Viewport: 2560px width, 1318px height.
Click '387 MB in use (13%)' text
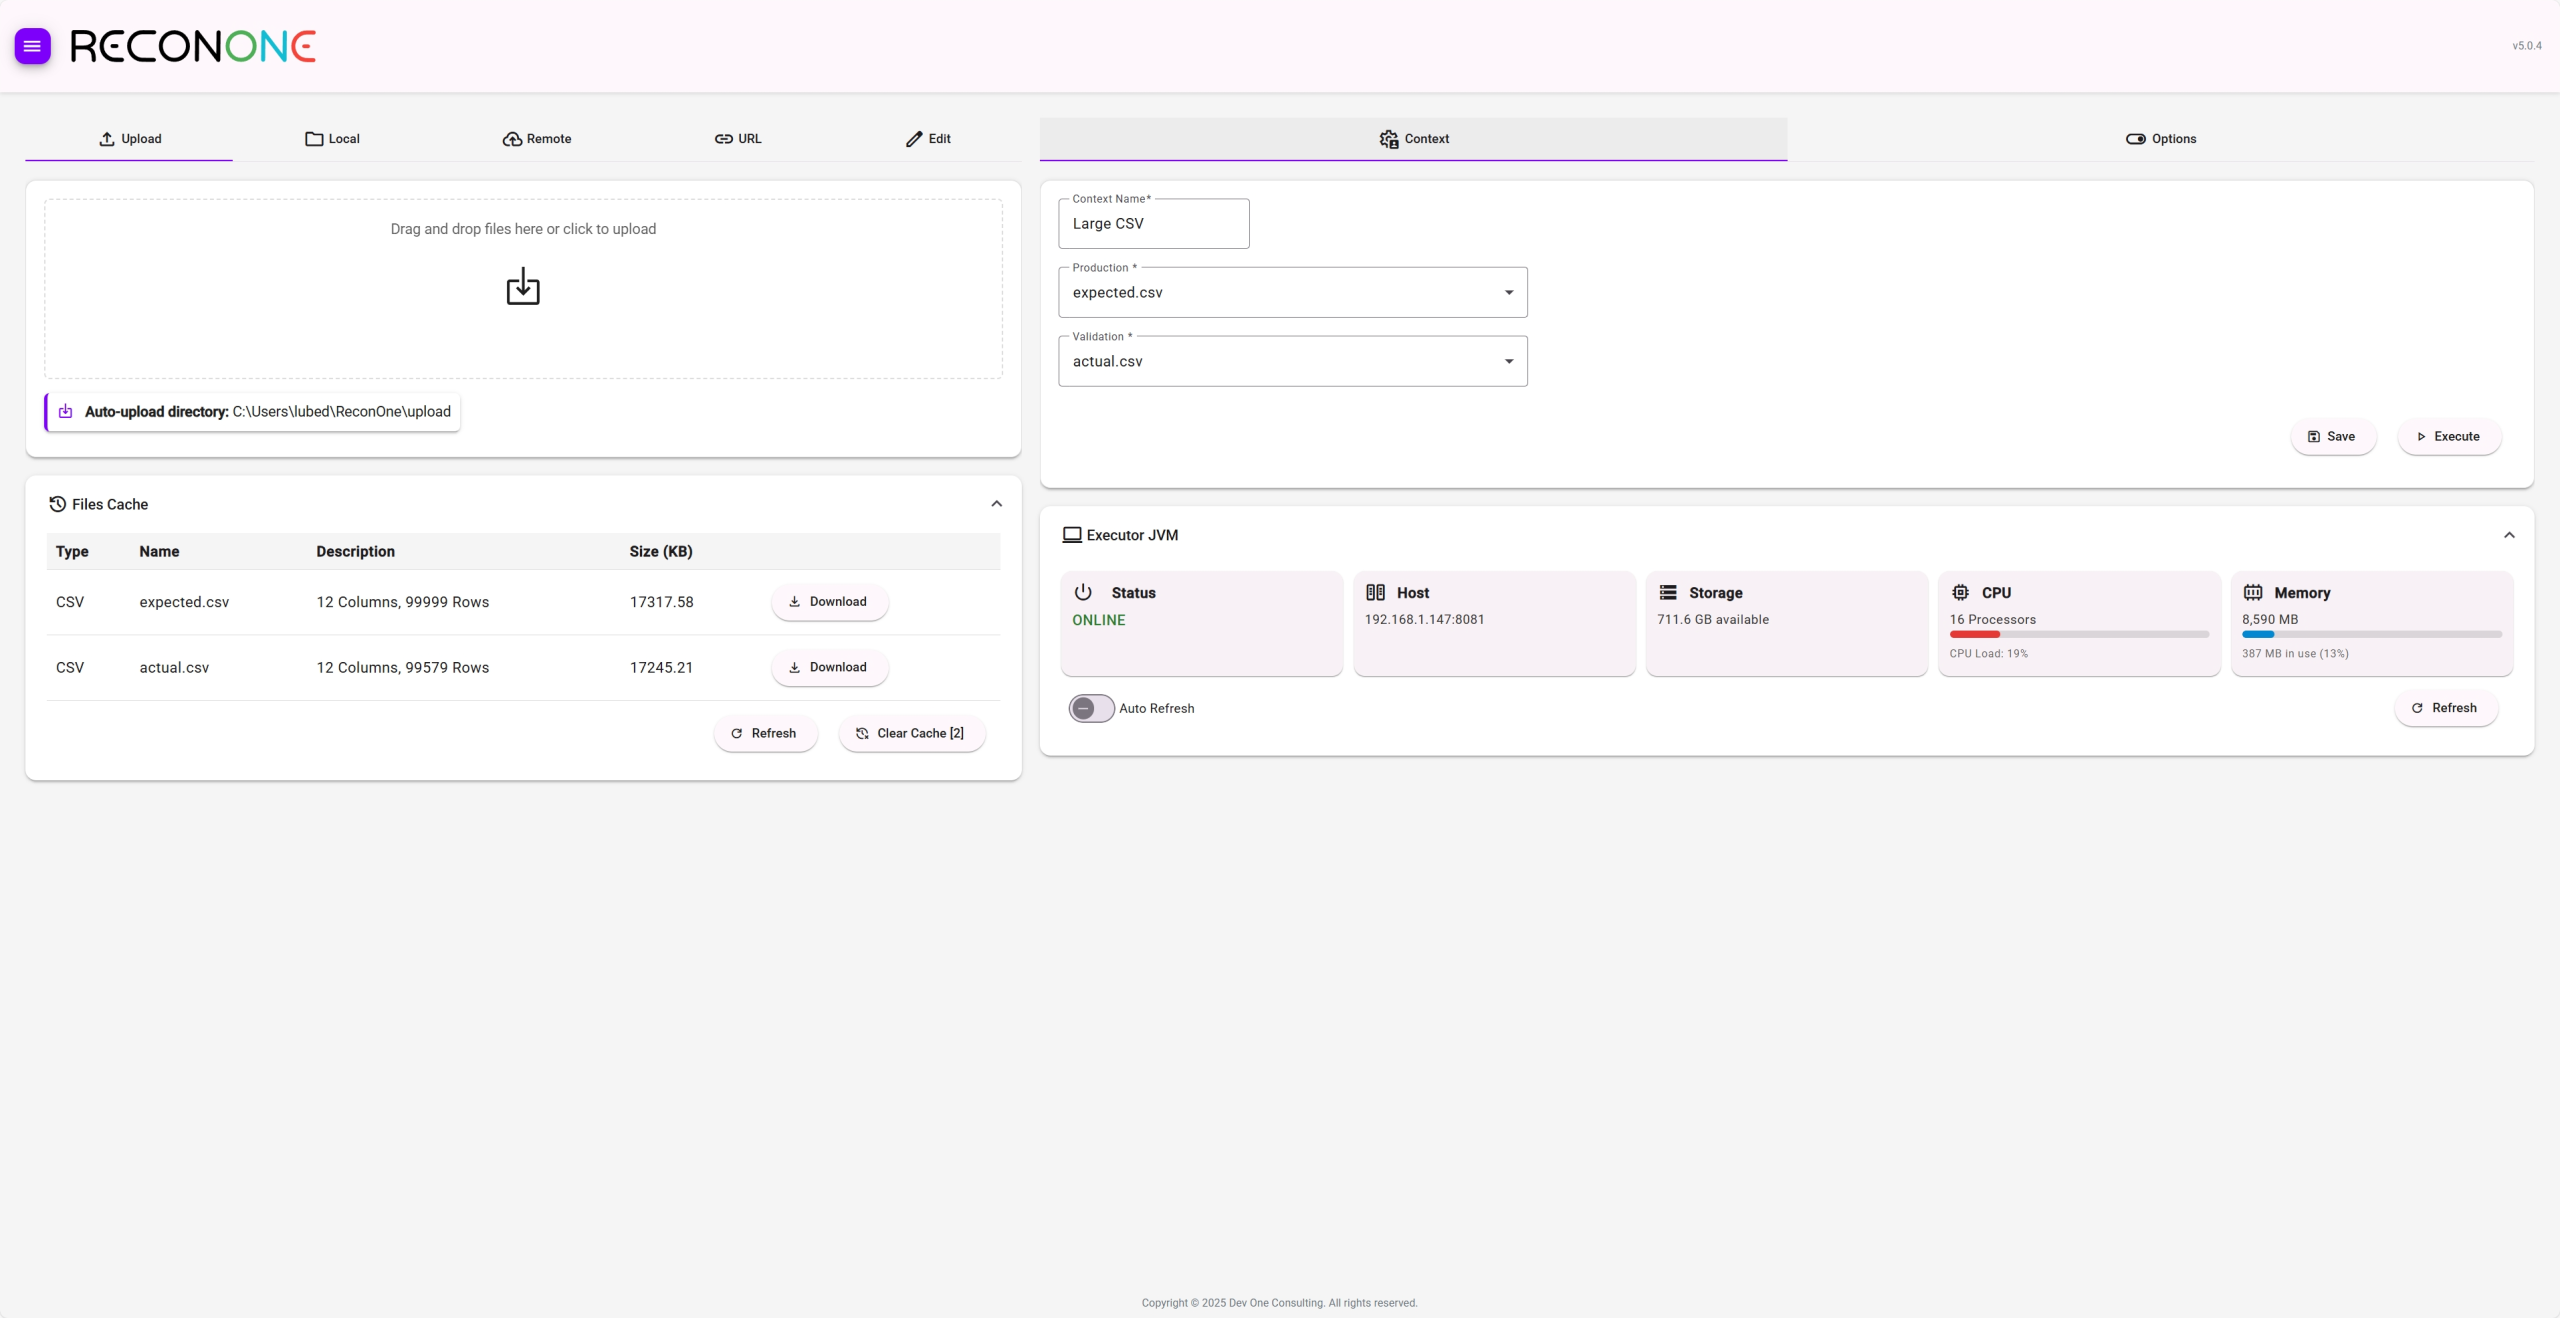[x=2295, y=654]
